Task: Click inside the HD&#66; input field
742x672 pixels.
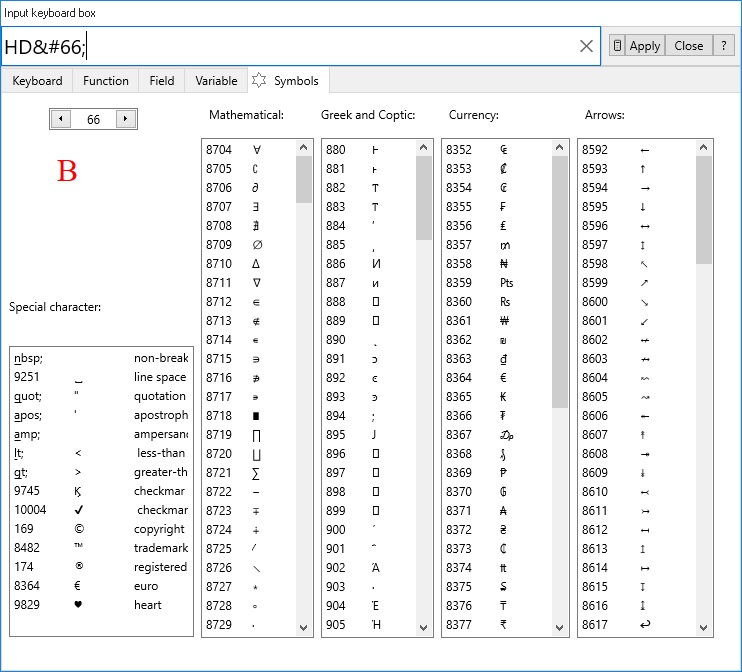Action: 300,46
